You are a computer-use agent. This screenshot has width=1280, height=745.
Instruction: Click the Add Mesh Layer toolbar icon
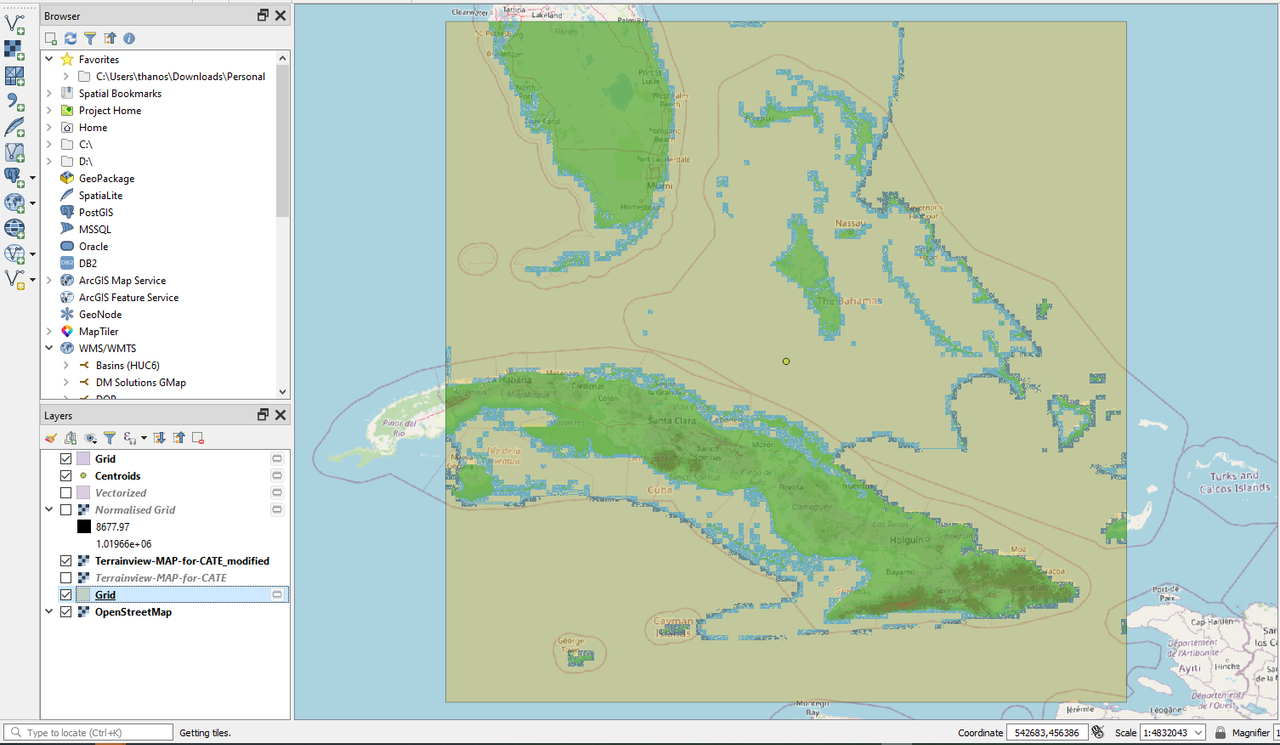[x=14, y=74]
